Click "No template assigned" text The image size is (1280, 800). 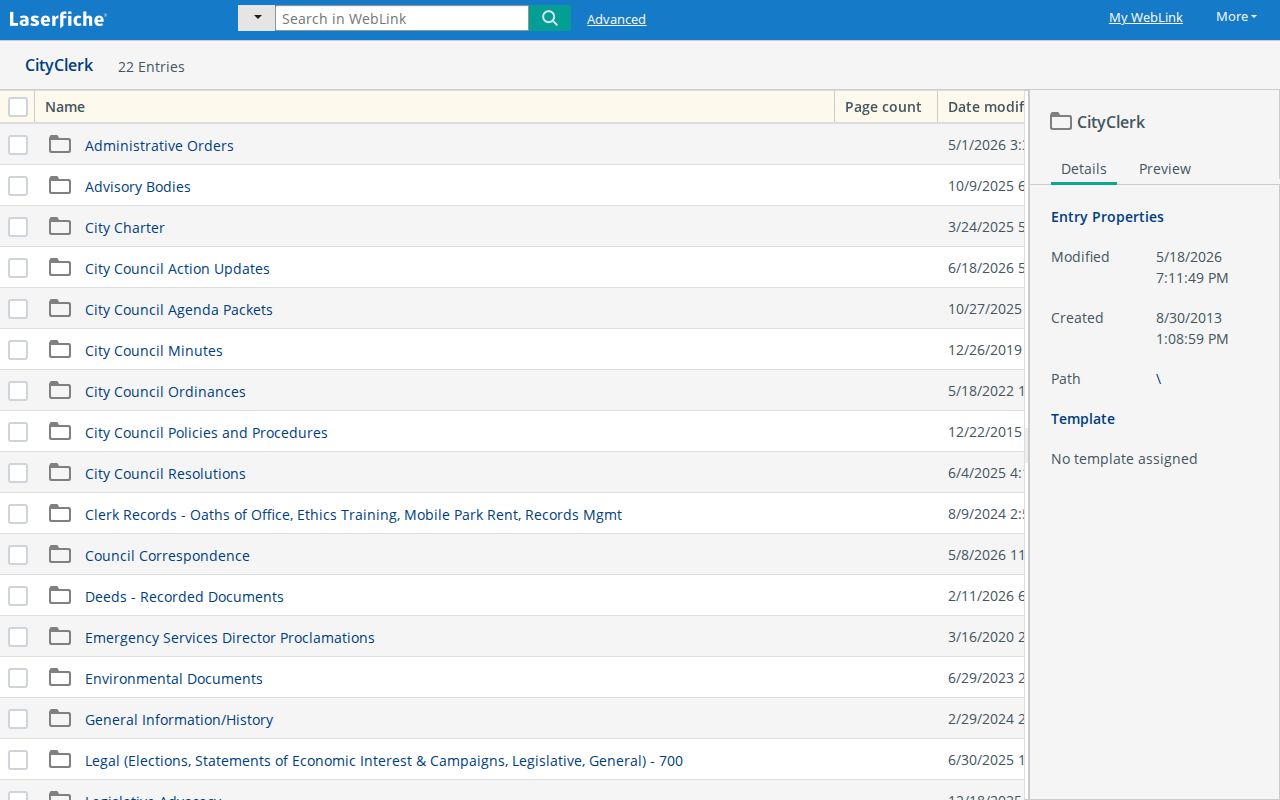[1124, 459]
